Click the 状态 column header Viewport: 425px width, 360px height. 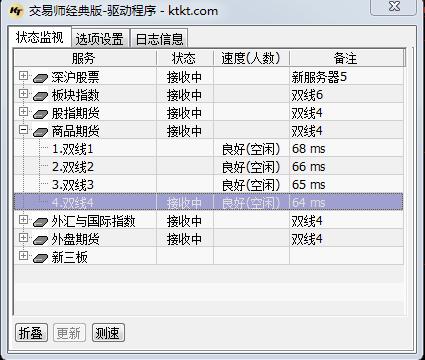184,58
